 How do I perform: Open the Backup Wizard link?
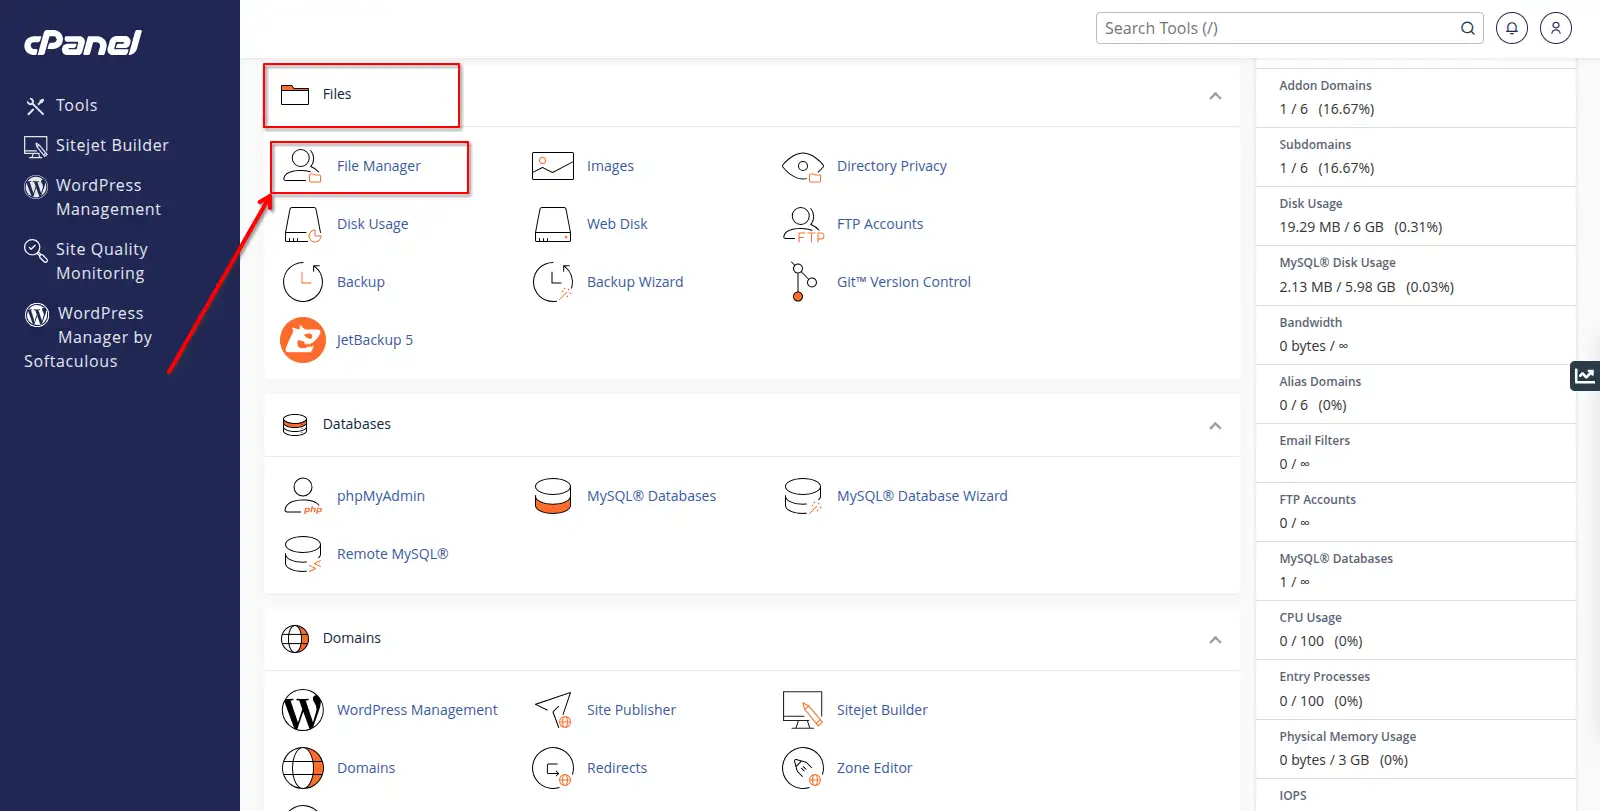(x=635, y=282)
